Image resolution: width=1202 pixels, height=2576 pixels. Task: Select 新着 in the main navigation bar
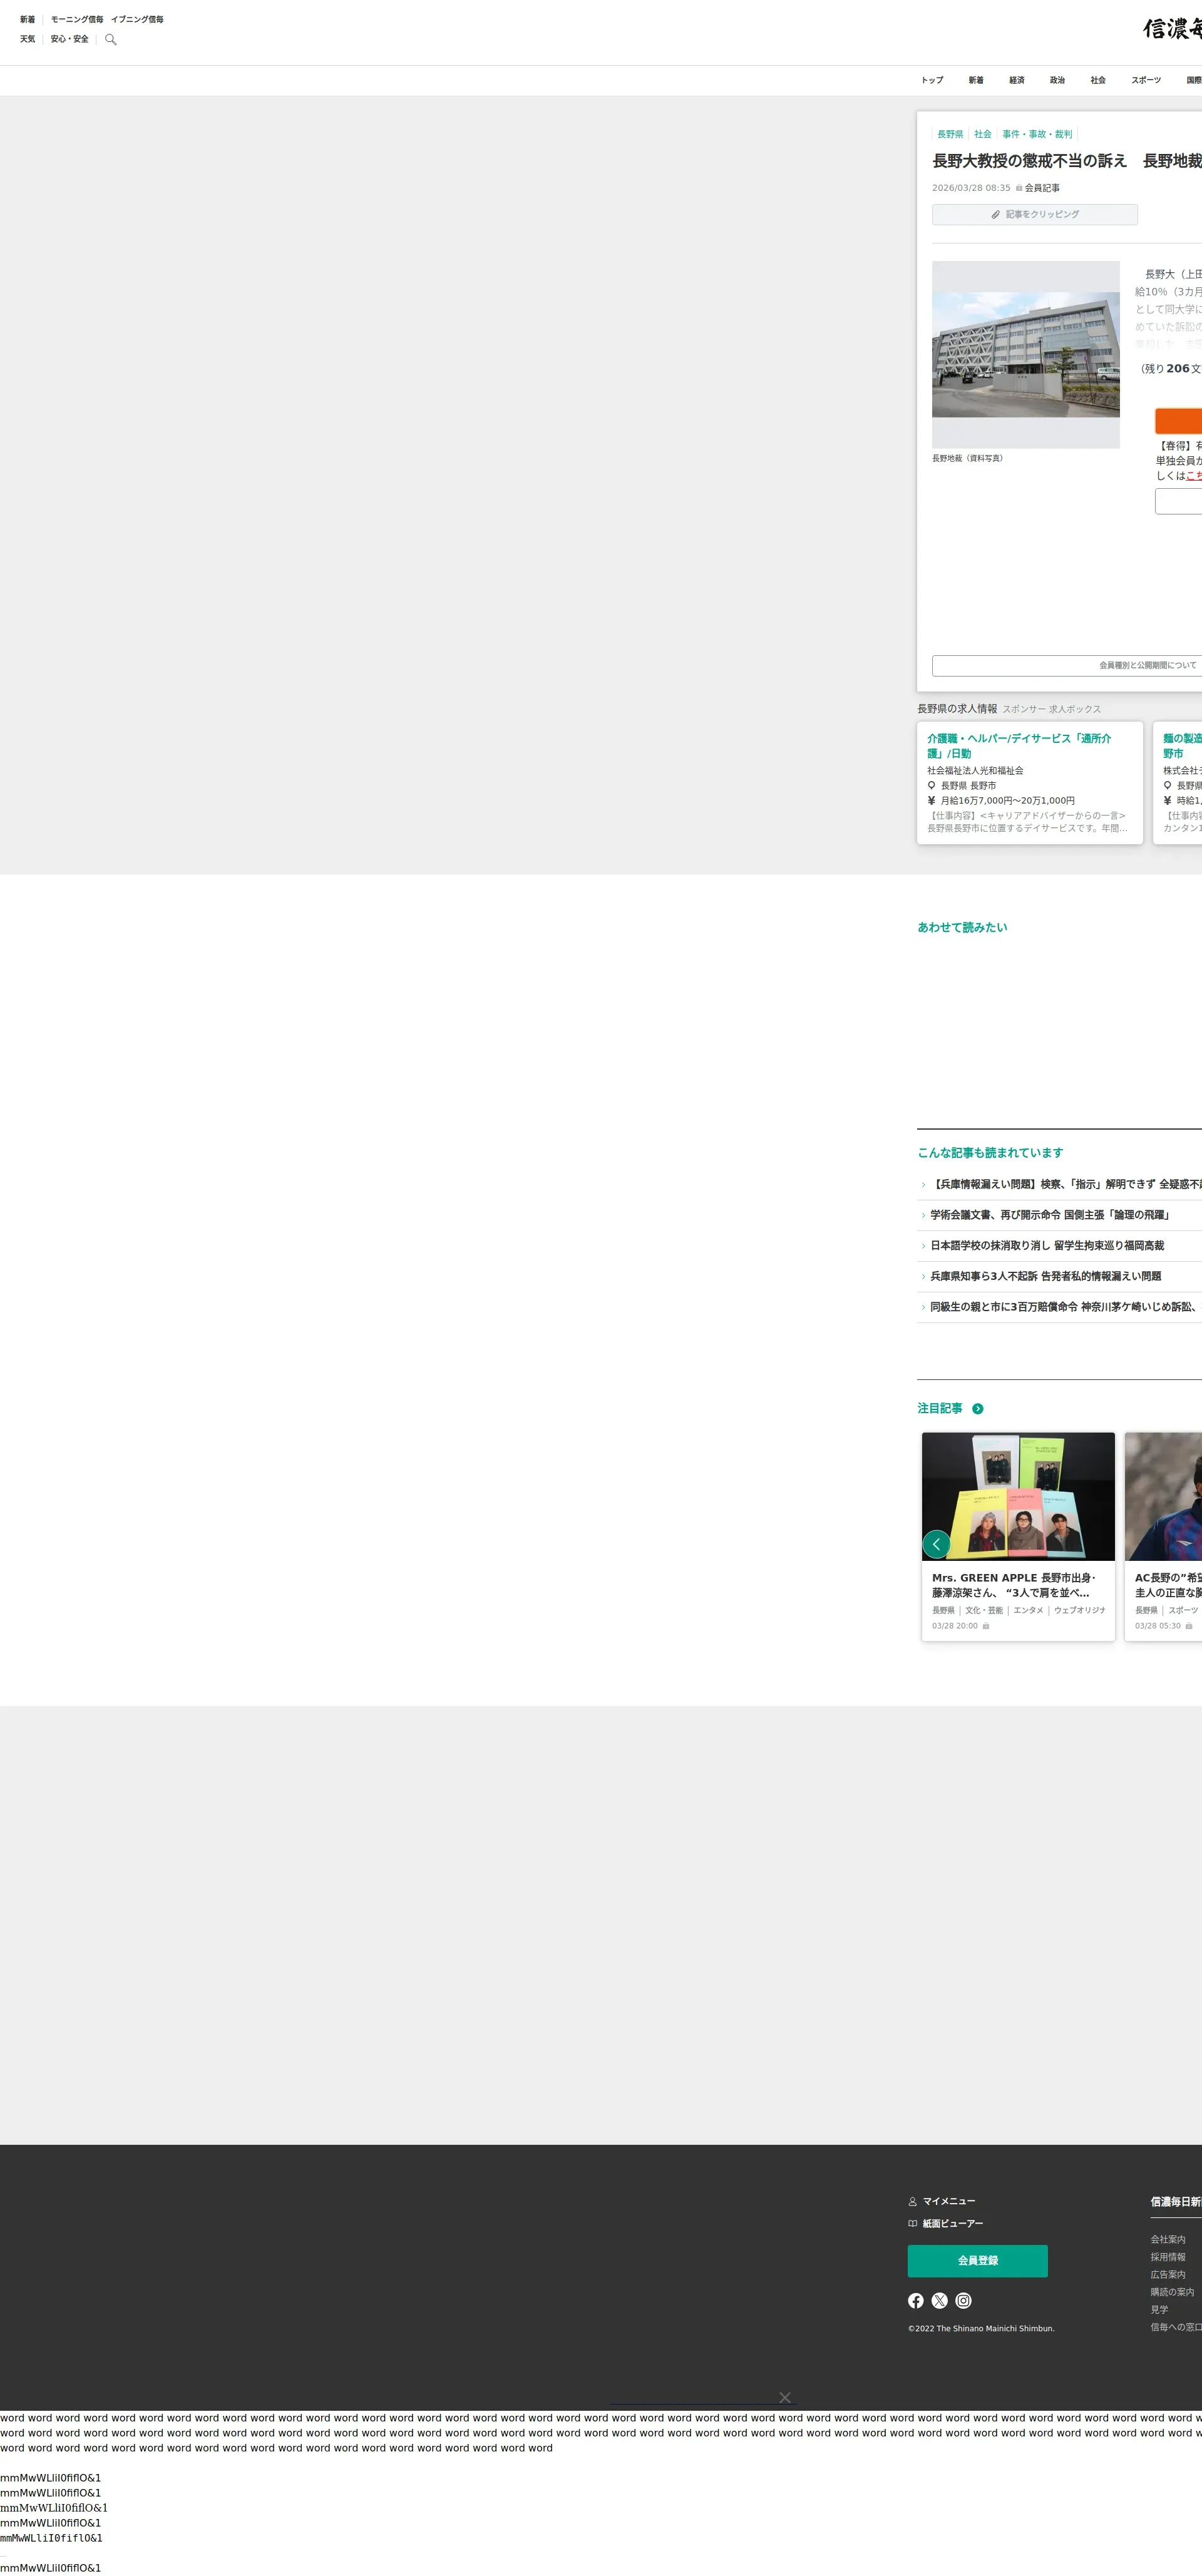click(976, 80)
